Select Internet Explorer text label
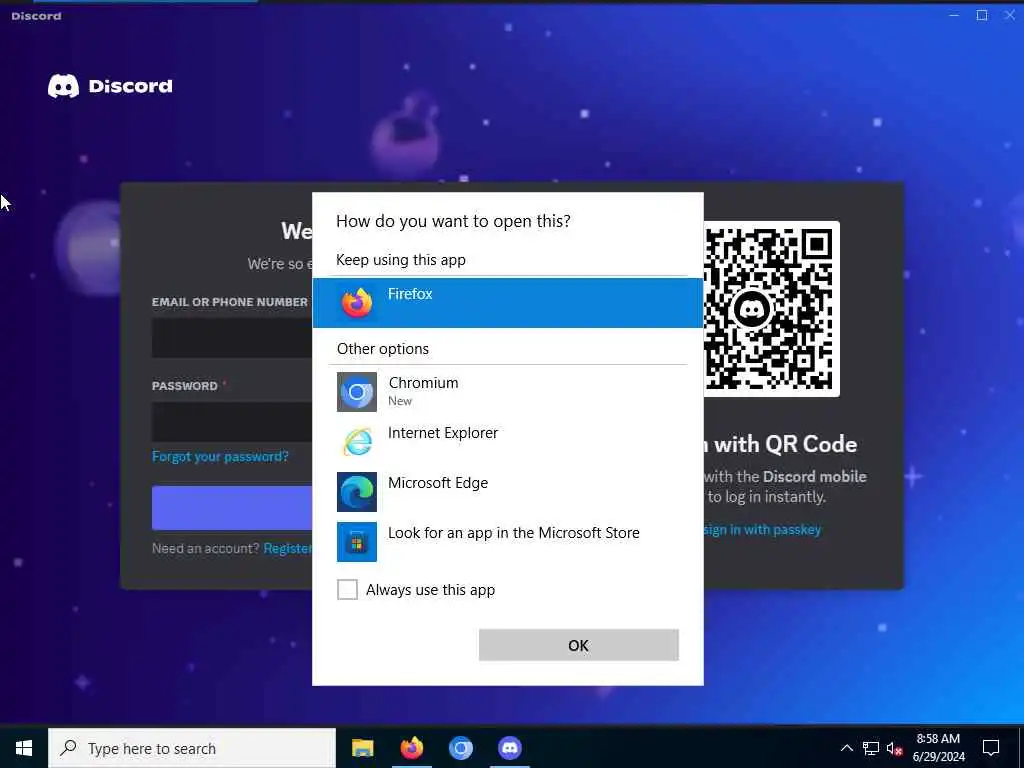1024x768 pixels. tap(443, 433)
